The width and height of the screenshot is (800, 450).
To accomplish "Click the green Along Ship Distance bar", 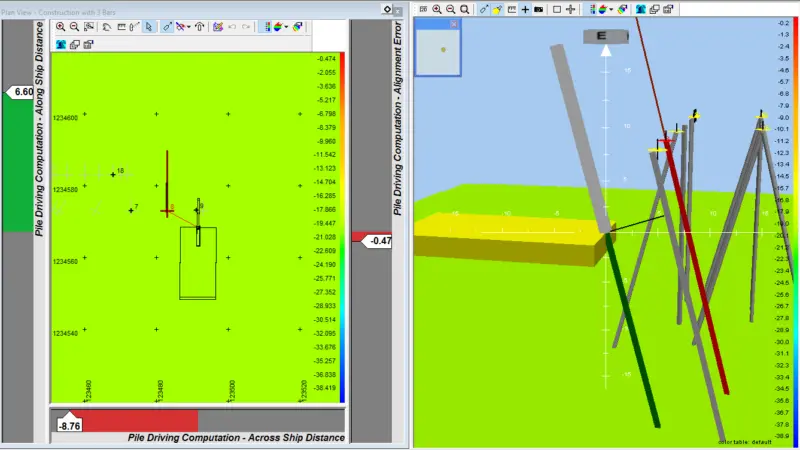I will point(18,162).
